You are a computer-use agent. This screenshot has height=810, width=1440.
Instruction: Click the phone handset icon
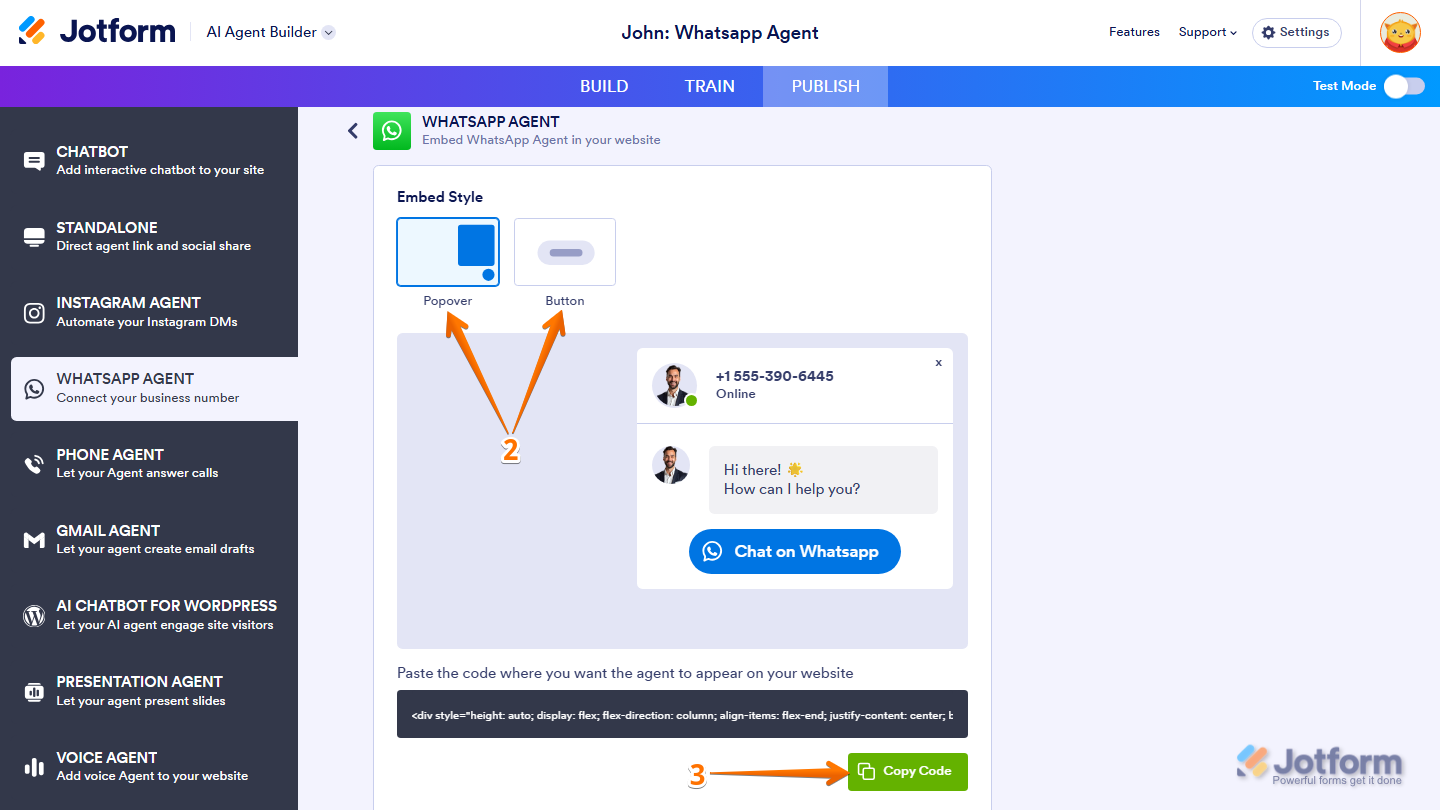pos(34,464)
